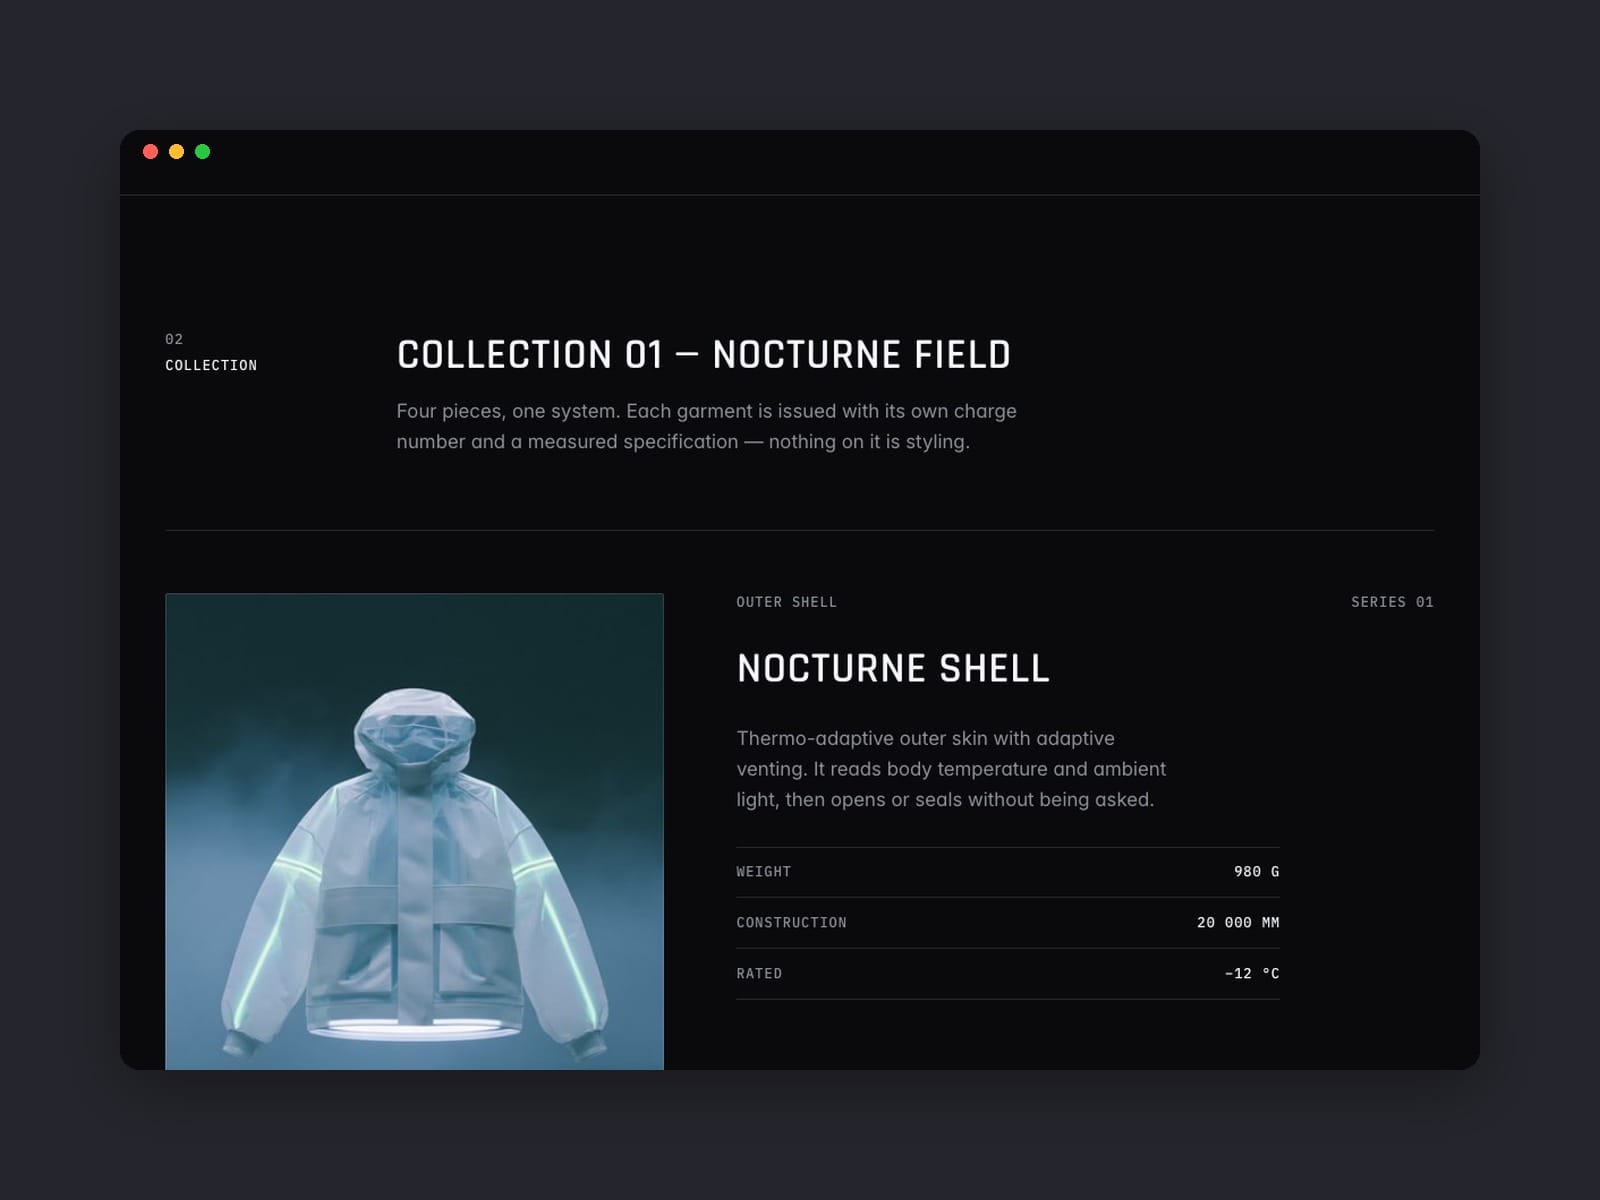Click the thermo-adaptive product description text
The width and height of the screenshot is (1600, 1200).
click(x=951, y=769)
